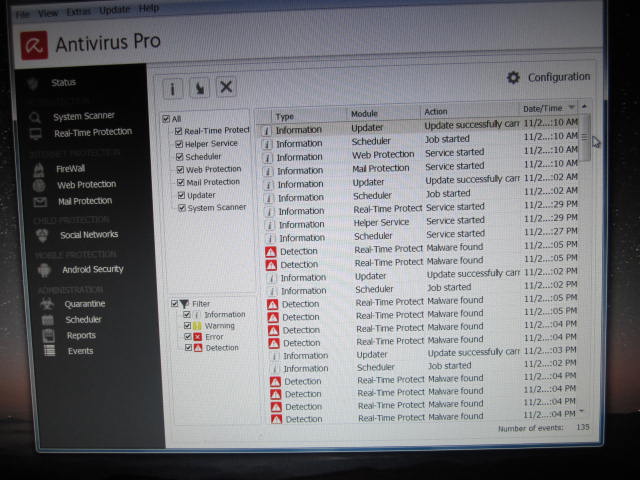The height and width of the screenshot is (480, 640).
Task: Click the export events toolbar icon
Action: click(200, 87)
